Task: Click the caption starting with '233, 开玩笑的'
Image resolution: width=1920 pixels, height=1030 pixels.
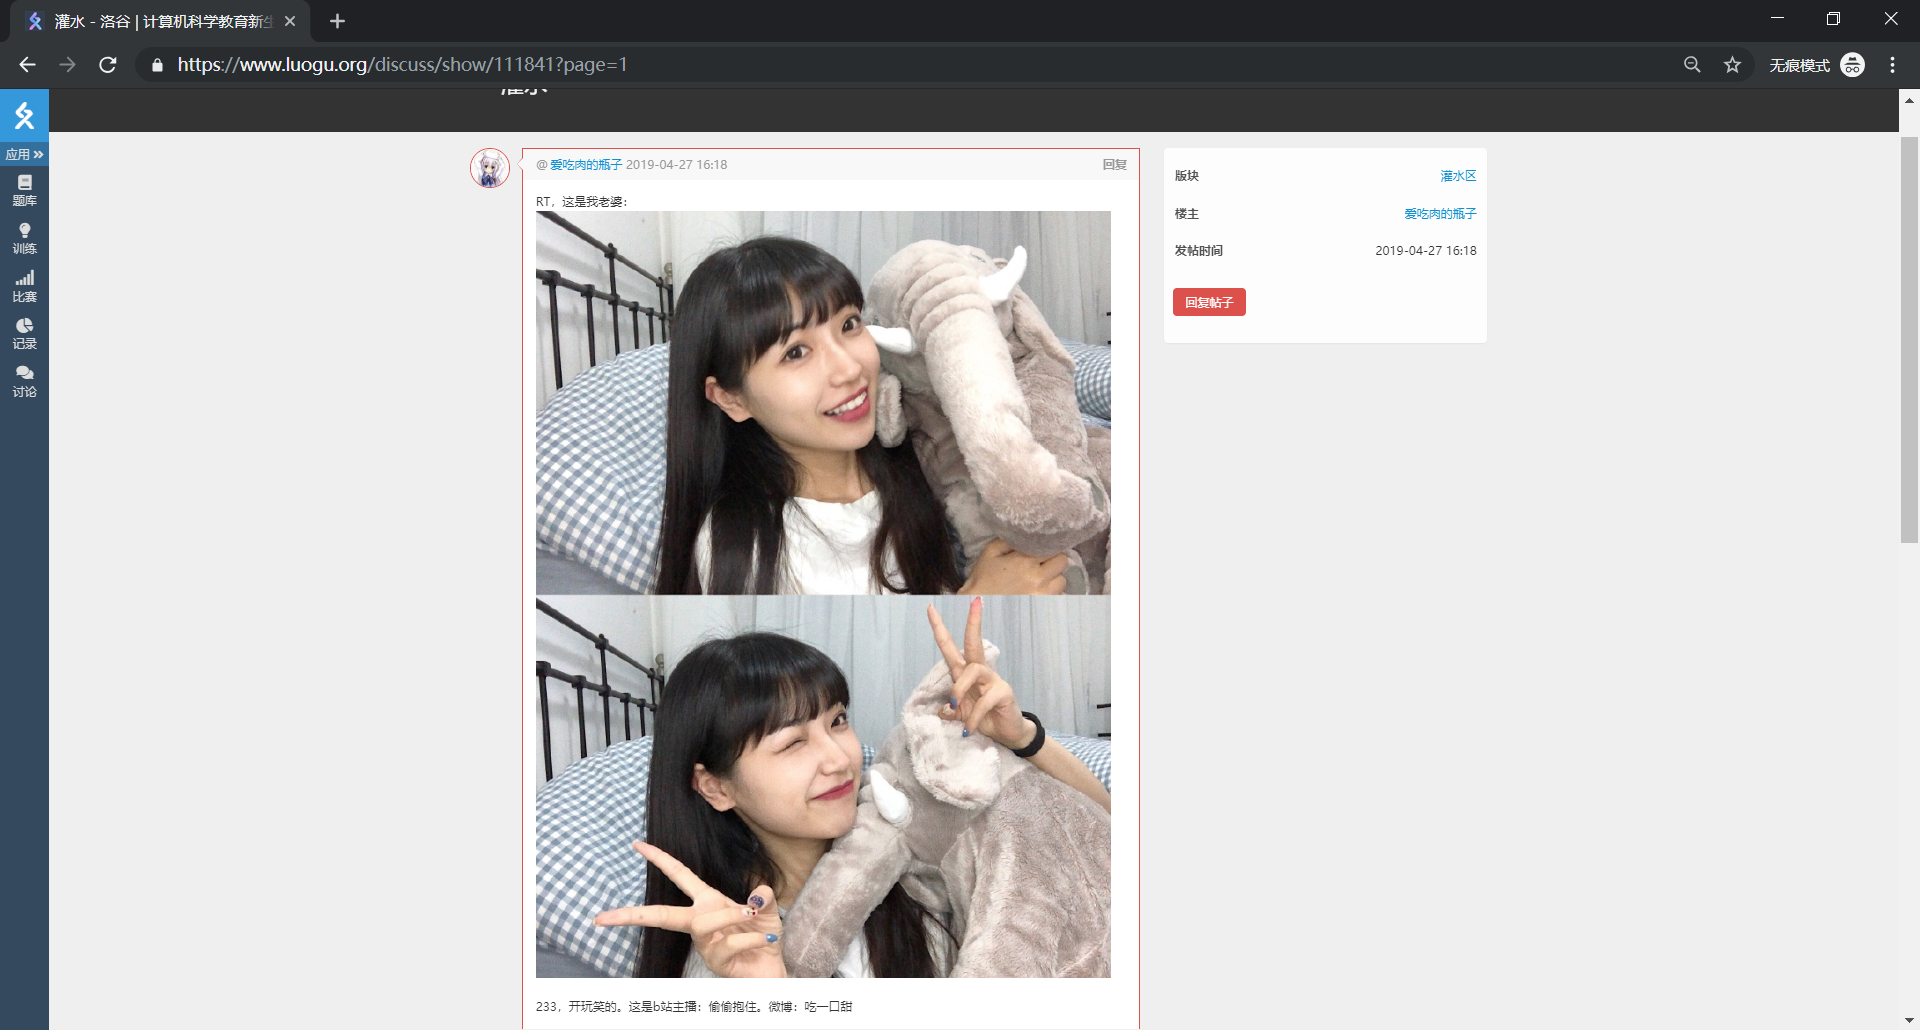Action: coord(694,1007)
